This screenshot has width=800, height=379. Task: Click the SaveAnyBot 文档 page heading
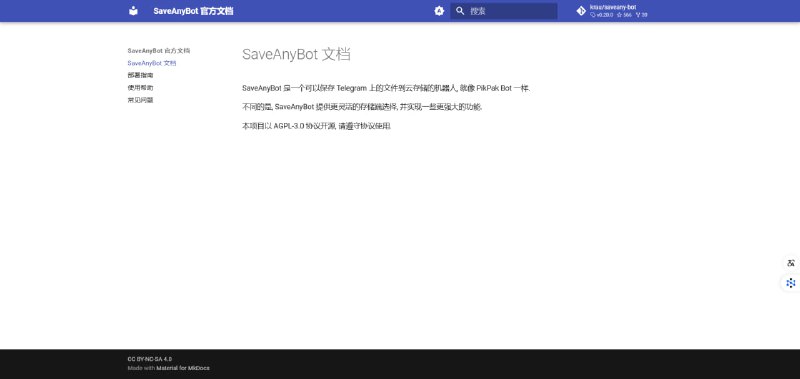(x=296, y=54)
